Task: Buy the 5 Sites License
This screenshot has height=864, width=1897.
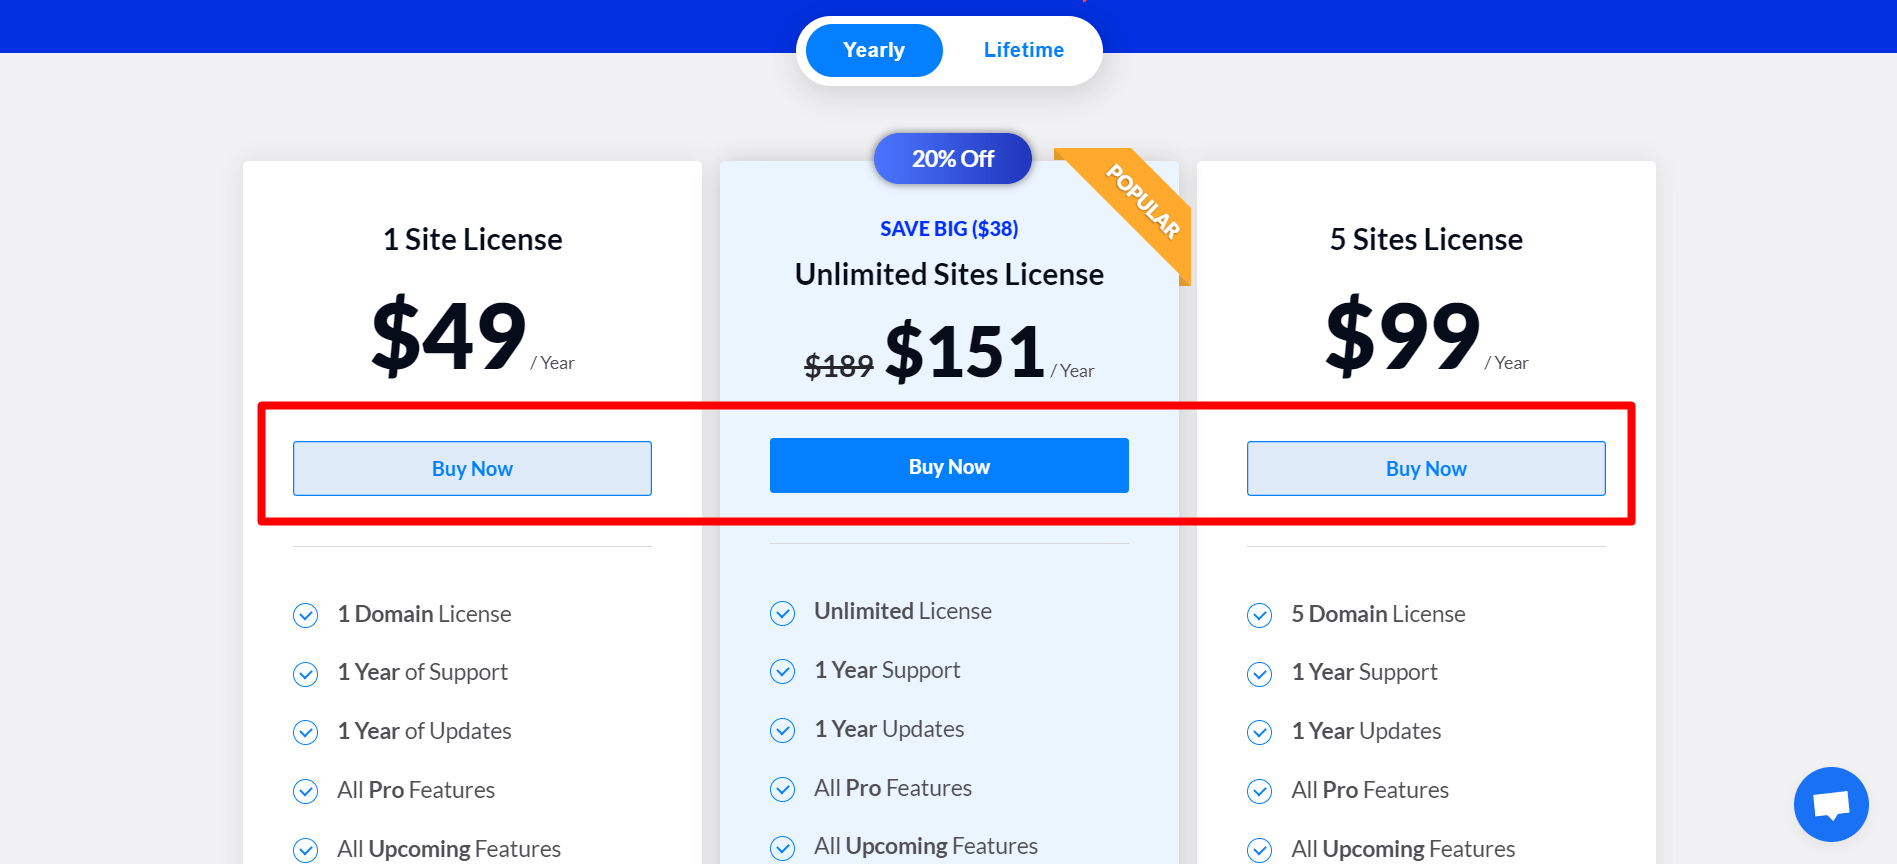Action: coord(1426,468)
